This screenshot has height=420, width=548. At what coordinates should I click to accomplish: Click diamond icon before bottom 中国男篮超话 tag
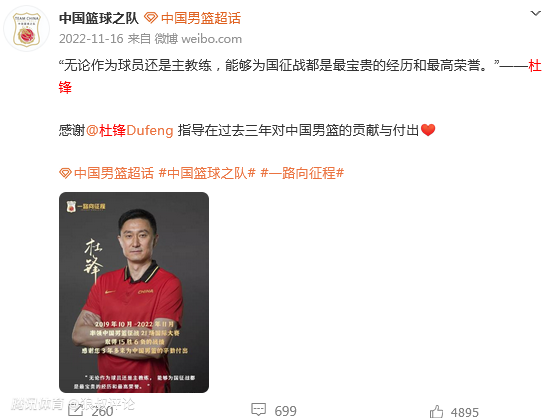[x=65, y=173]
